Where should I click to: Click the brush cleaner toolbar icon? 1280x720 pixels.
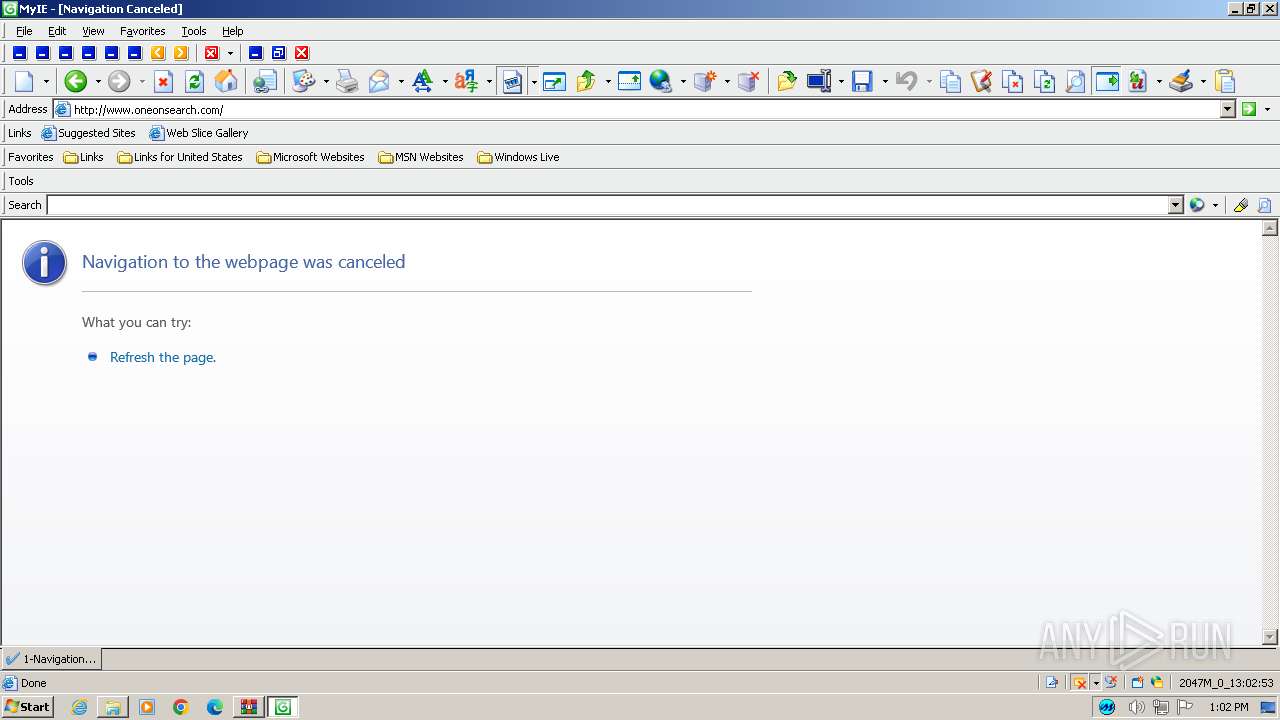pyautogui.click(x=1181, y=82)
